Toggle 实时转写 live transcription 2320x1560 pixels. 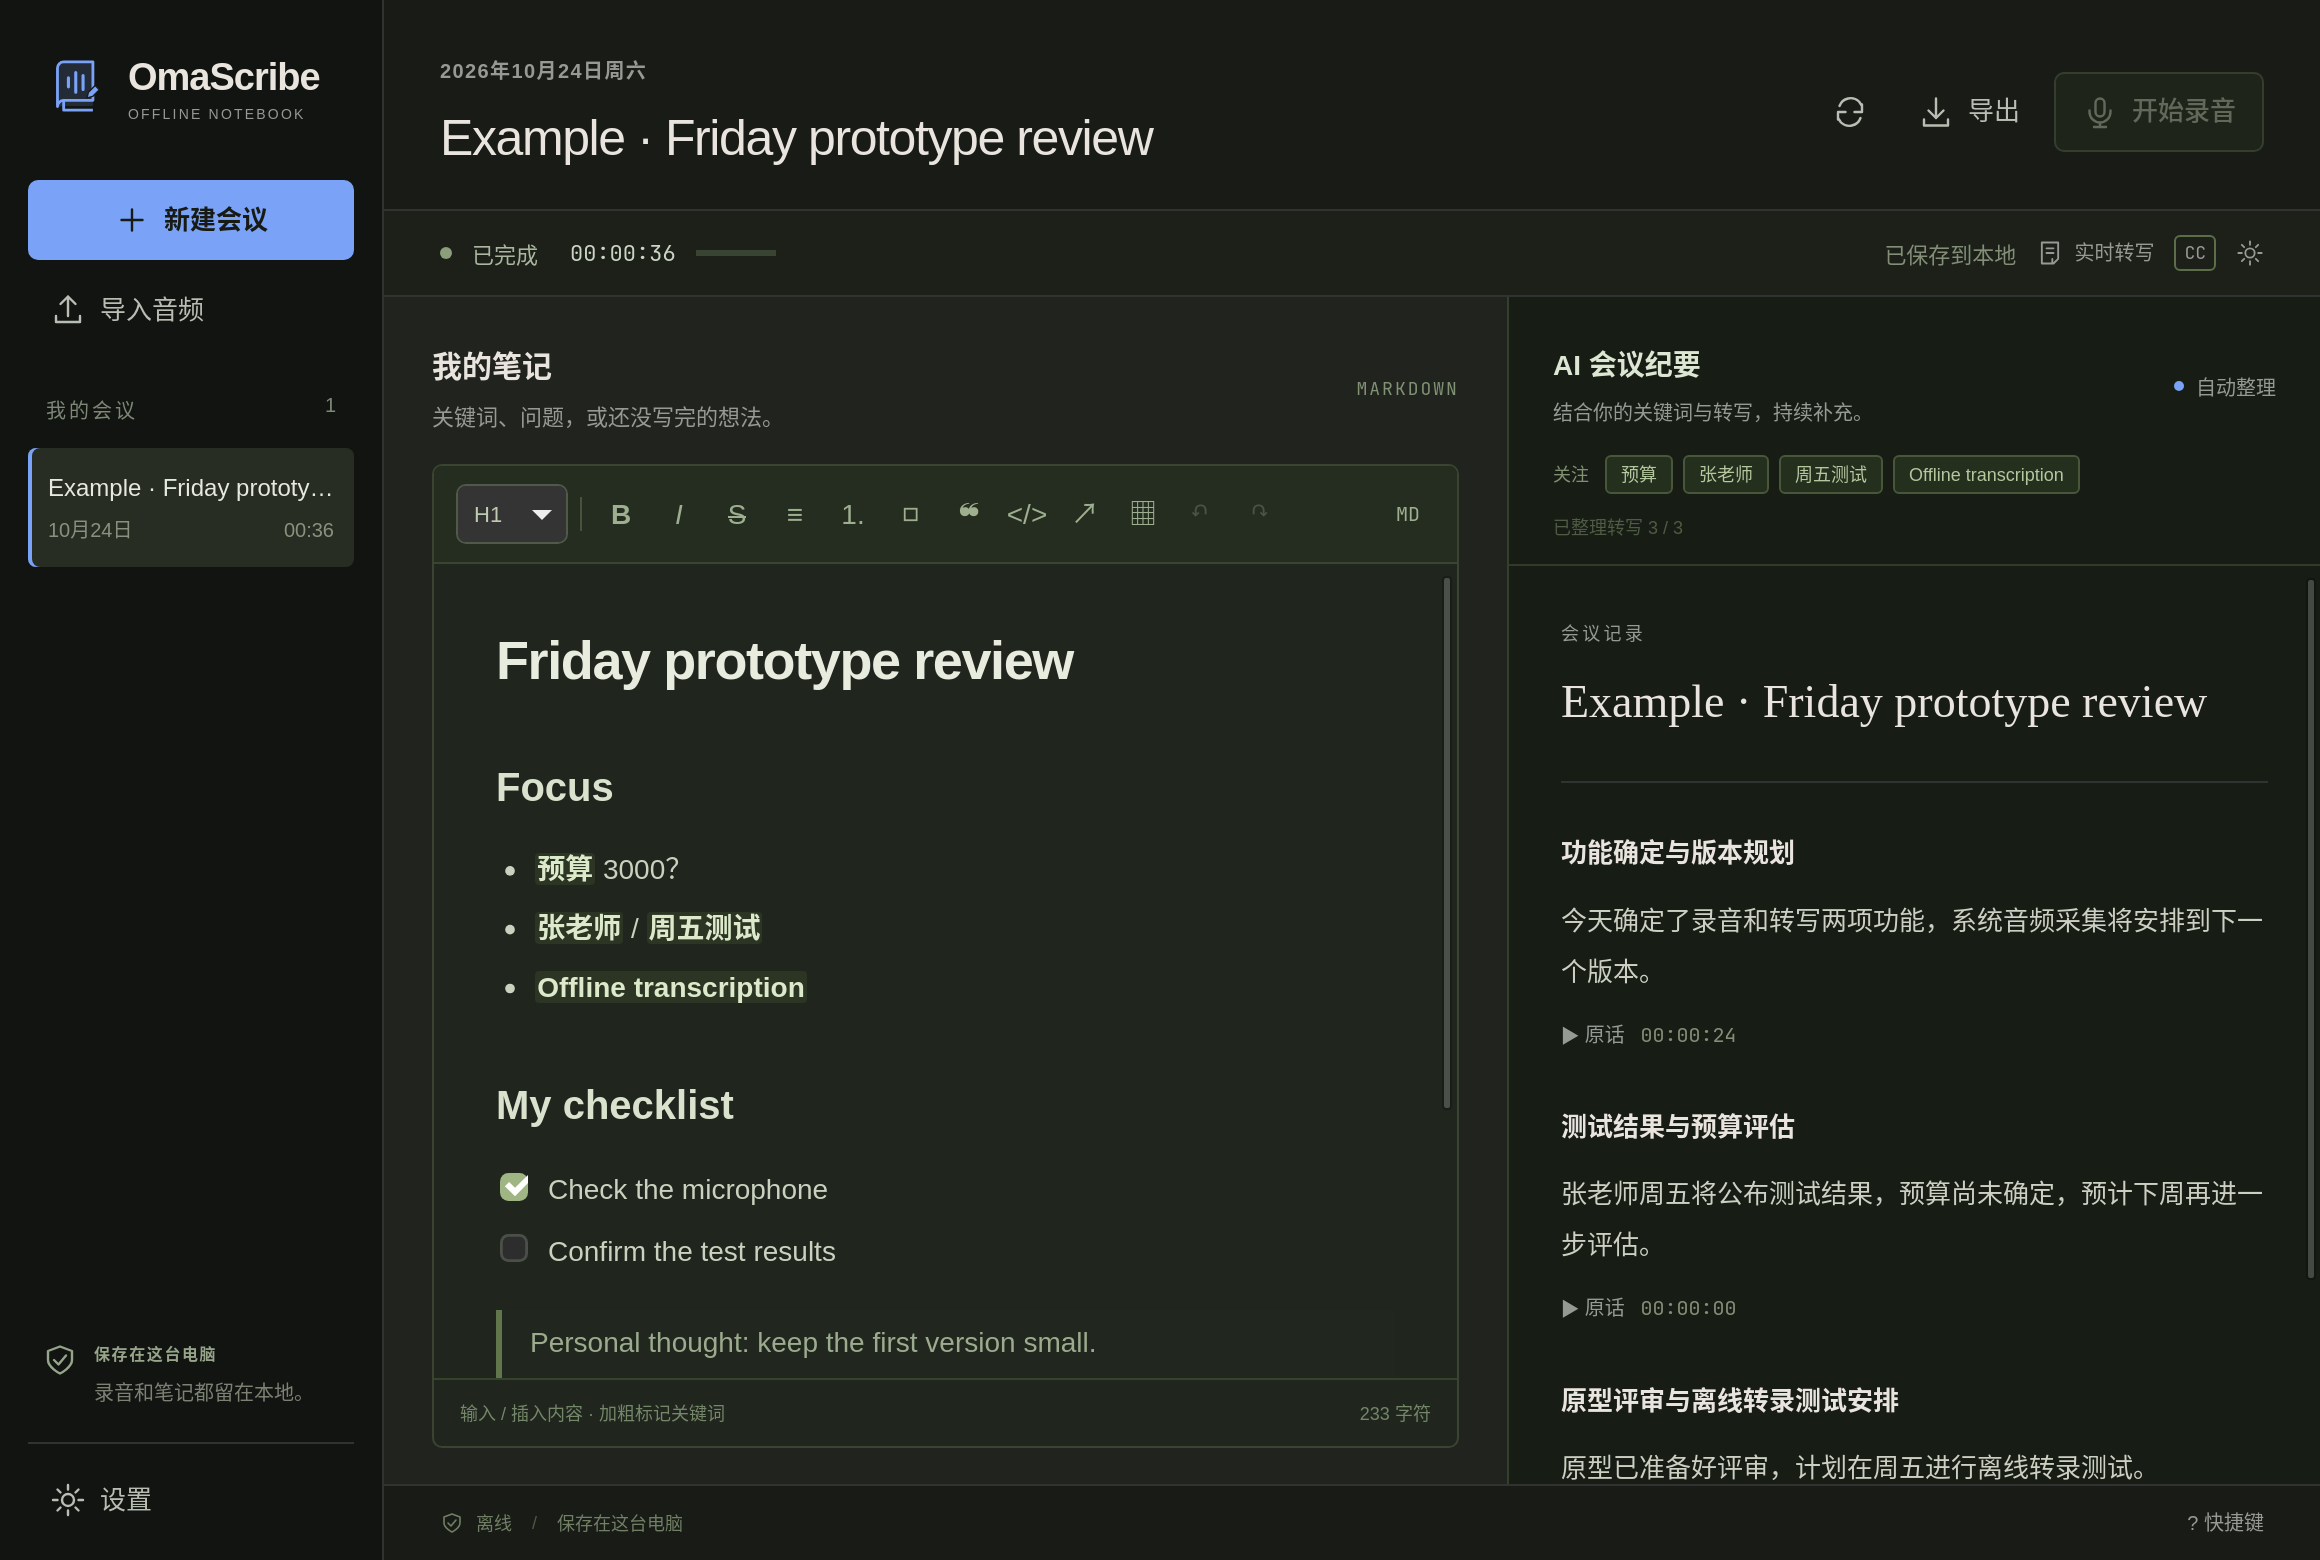click(x=2096, y=253)
